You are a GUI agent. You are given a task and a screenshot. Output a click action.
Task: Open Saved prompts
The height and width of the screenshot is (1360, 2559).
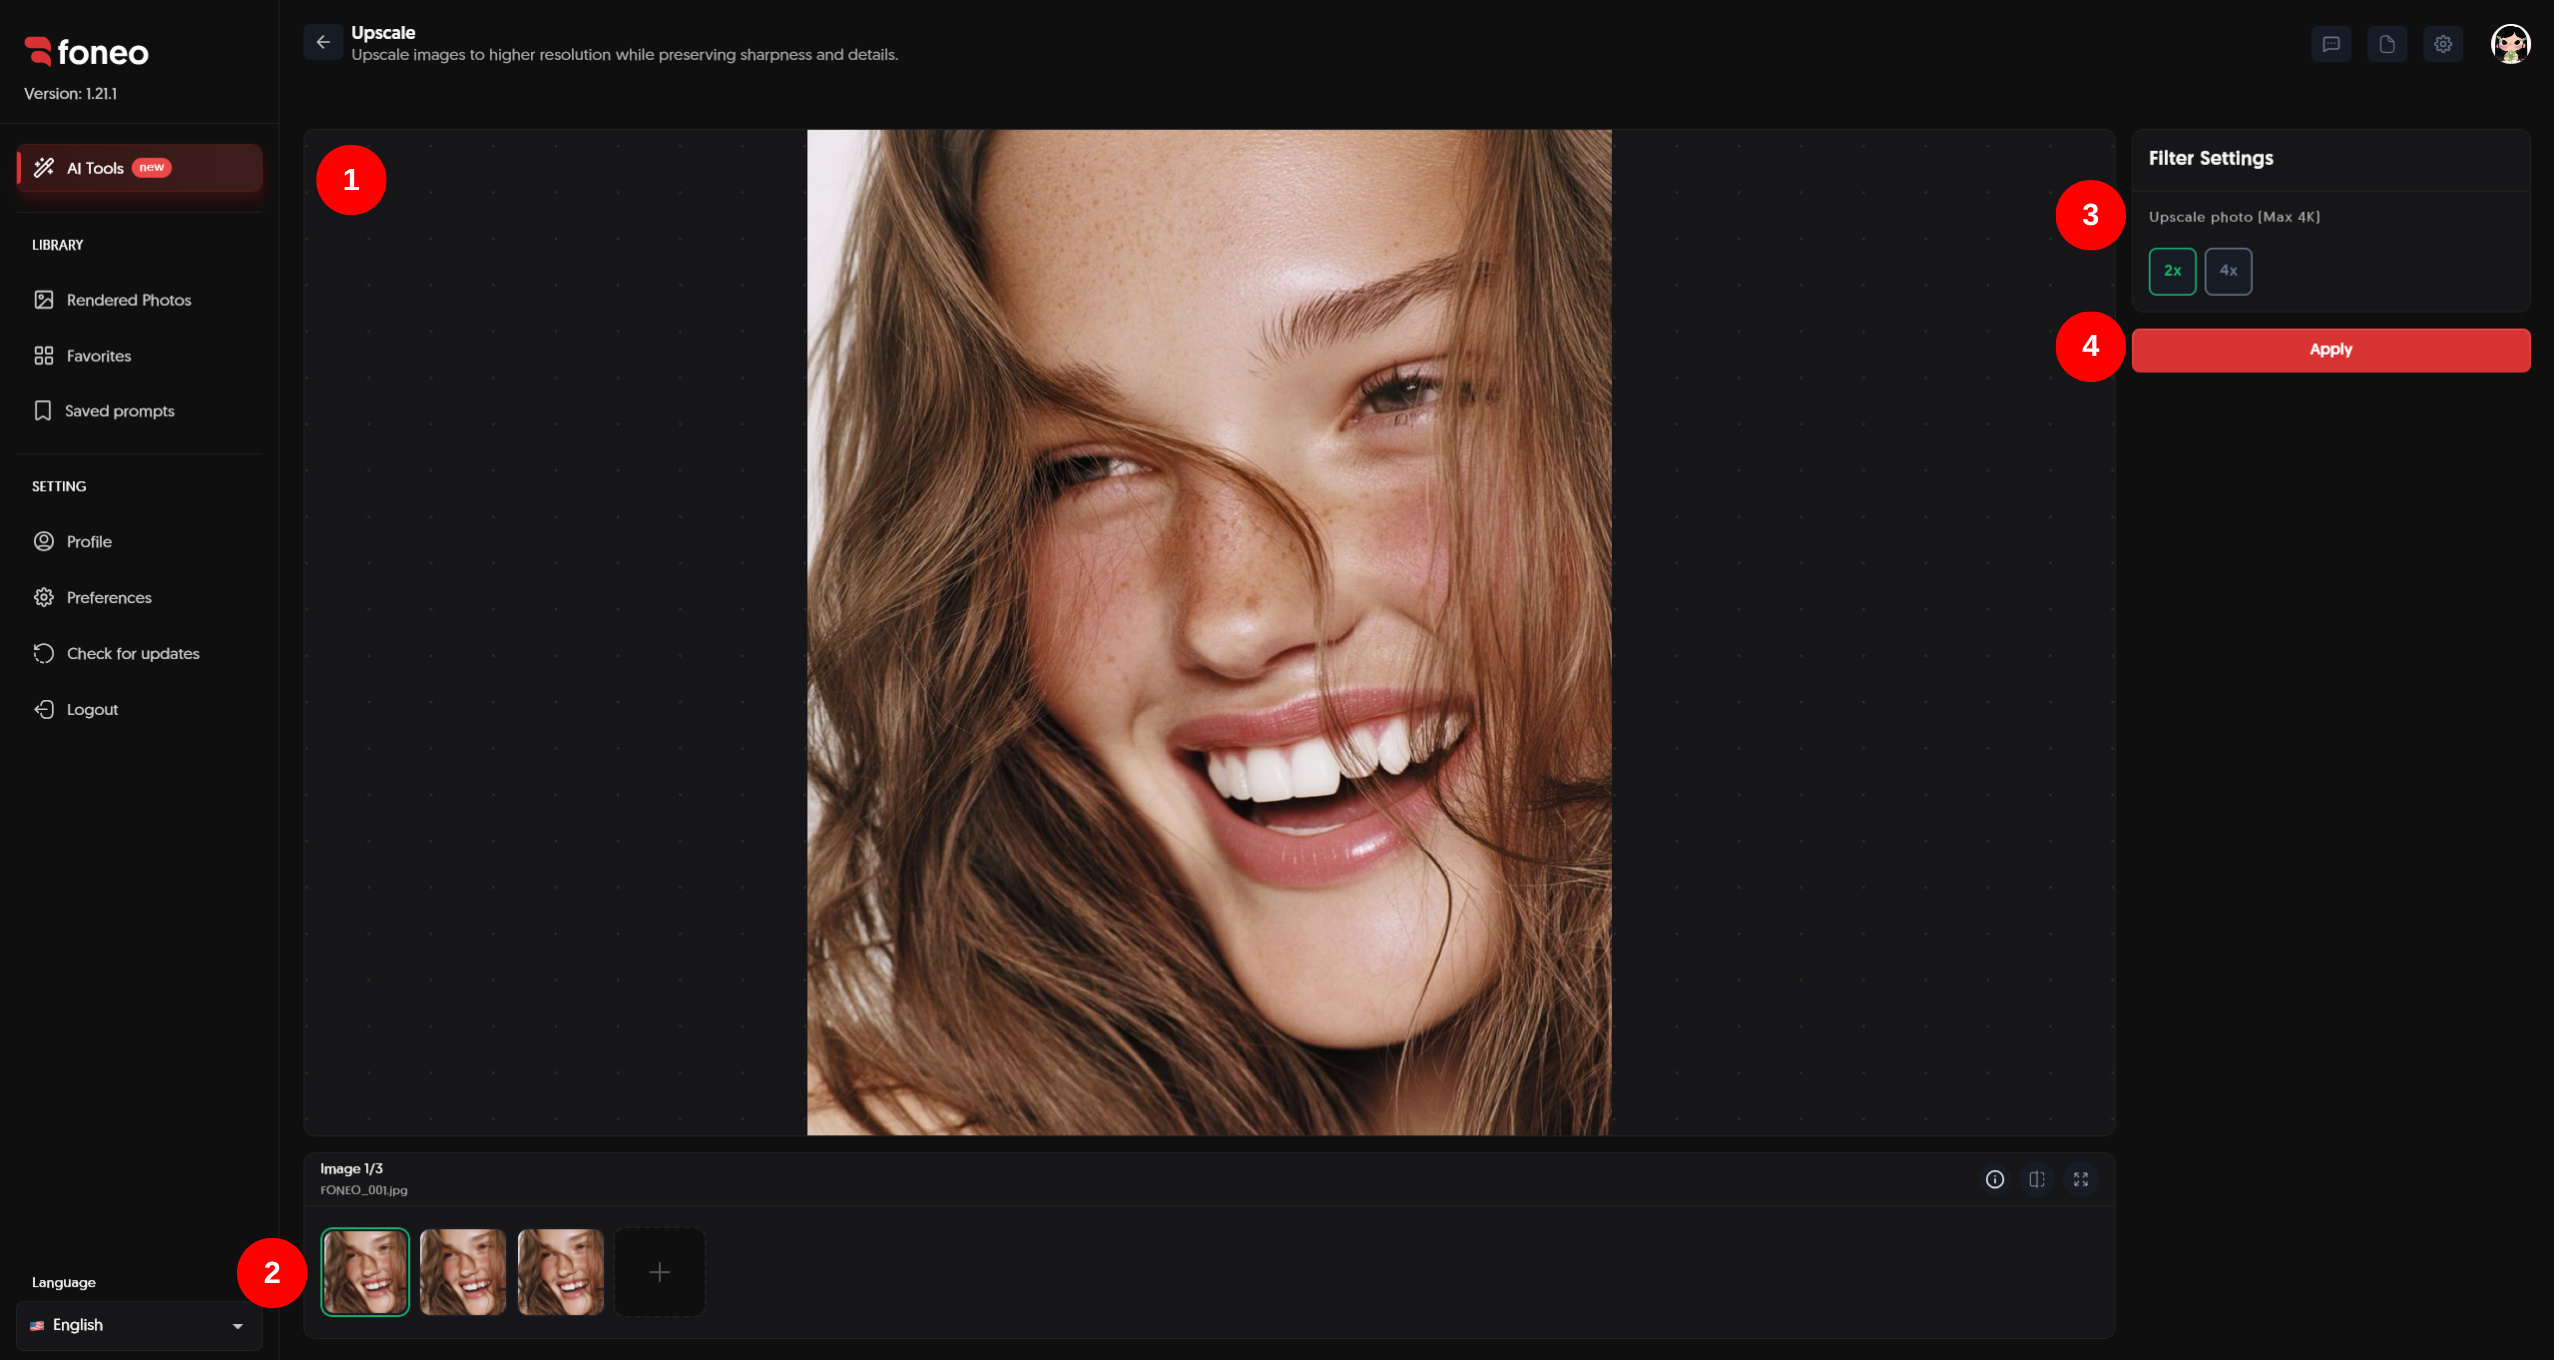(139, 411)
